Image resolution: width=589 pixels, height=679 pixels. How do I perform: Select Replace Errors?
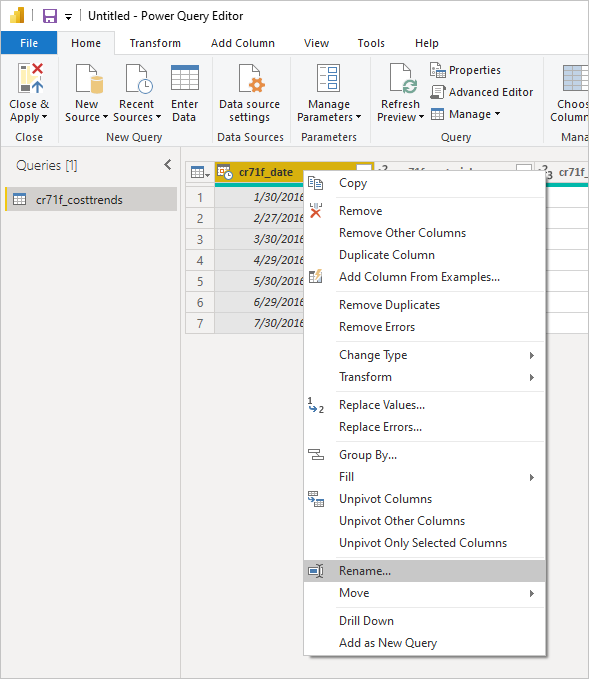pos(424,427)
